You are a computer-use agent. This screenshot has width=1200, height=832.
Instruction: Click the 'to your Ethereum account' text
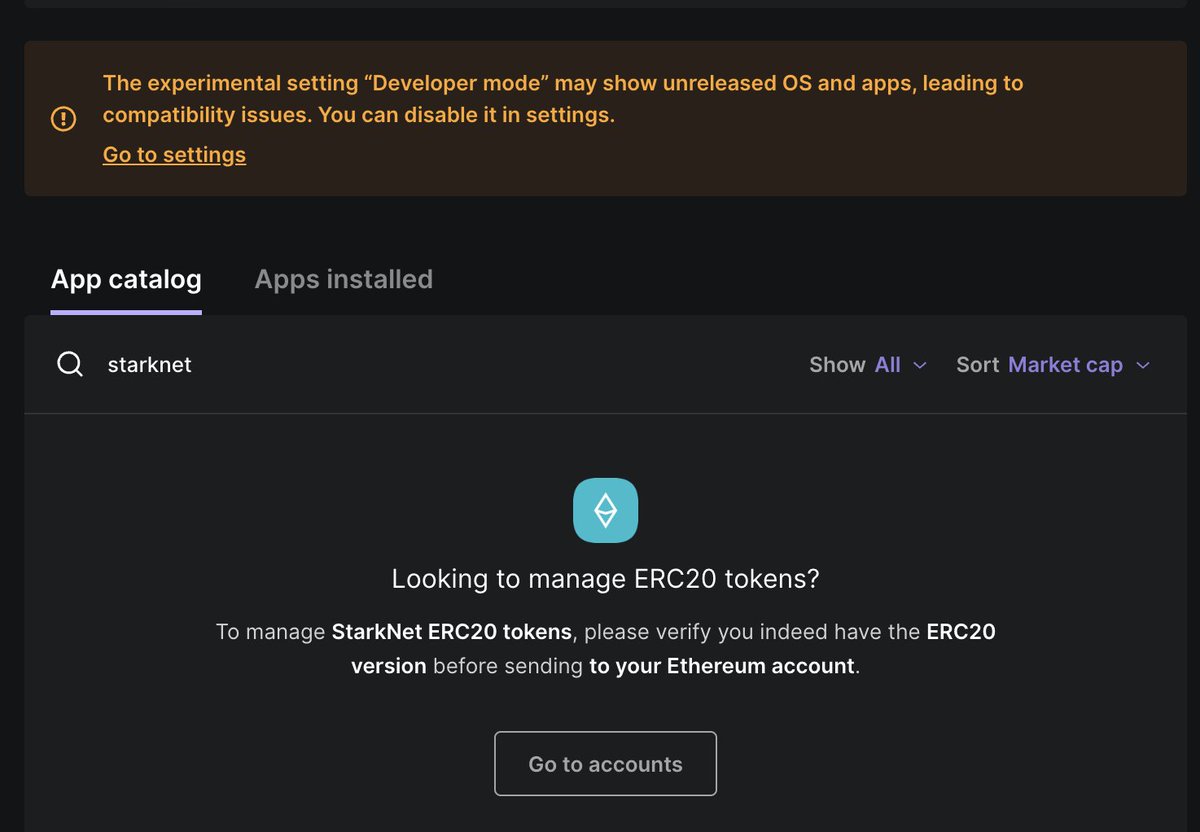click(722, 666)
